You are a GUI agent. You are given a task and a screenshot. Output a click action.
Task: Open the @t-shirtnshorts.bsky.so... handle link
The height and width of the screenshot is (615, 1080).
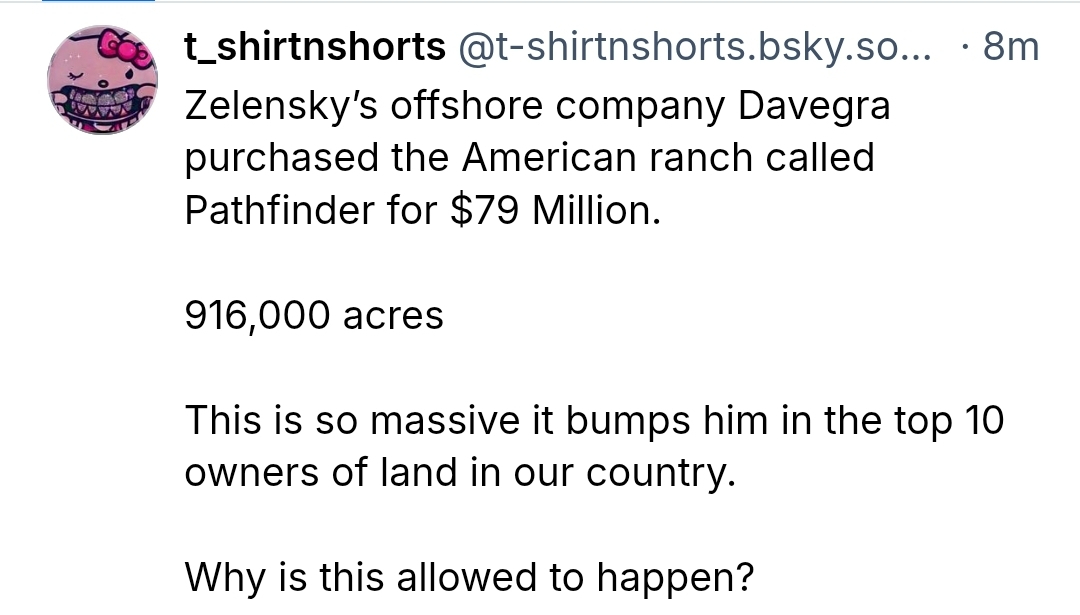[x=692, y=47]
